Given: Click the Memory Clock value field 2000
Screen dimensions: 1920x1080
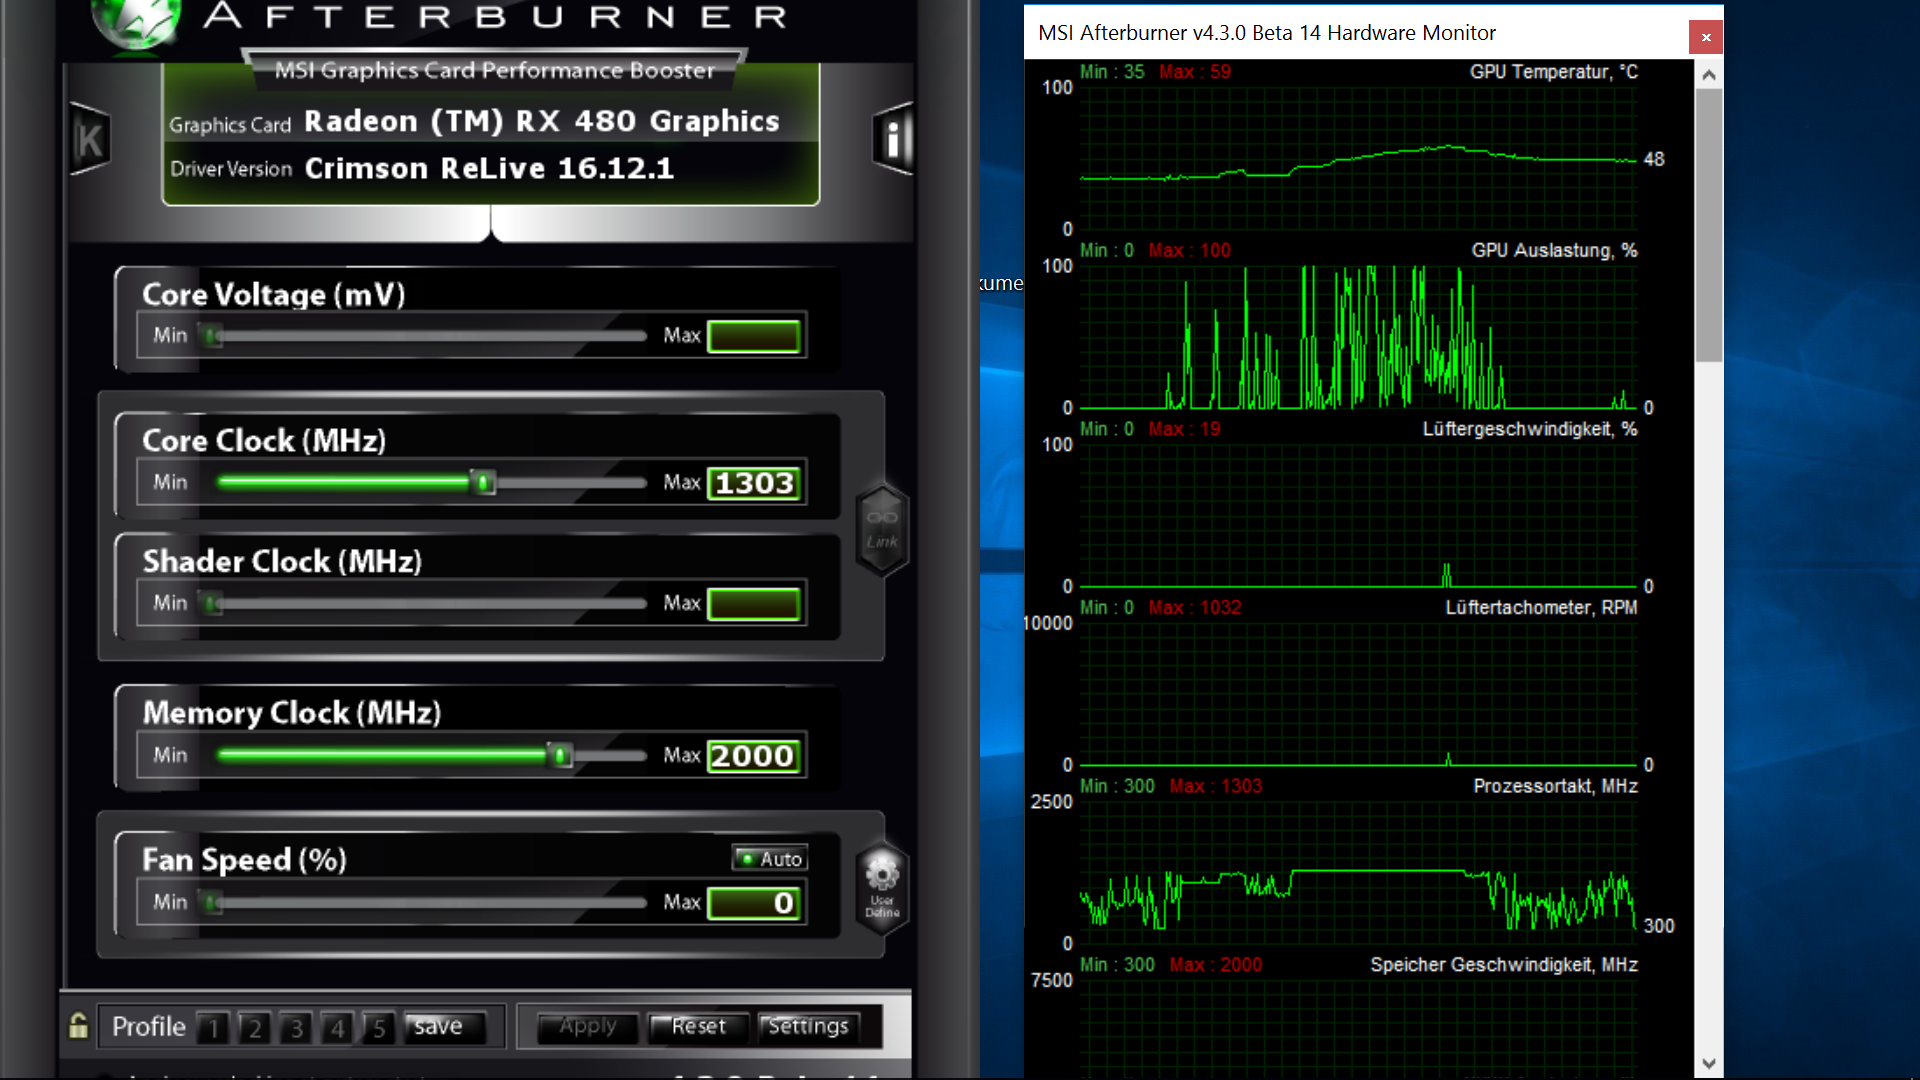Looking at the screenshot, I should [754, 756].
